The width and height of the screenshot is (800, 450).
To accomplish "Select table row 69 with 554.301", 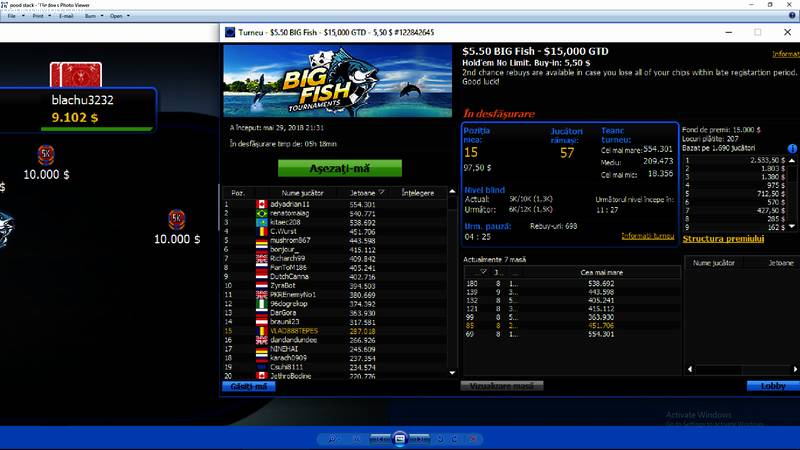I will 571,334.
